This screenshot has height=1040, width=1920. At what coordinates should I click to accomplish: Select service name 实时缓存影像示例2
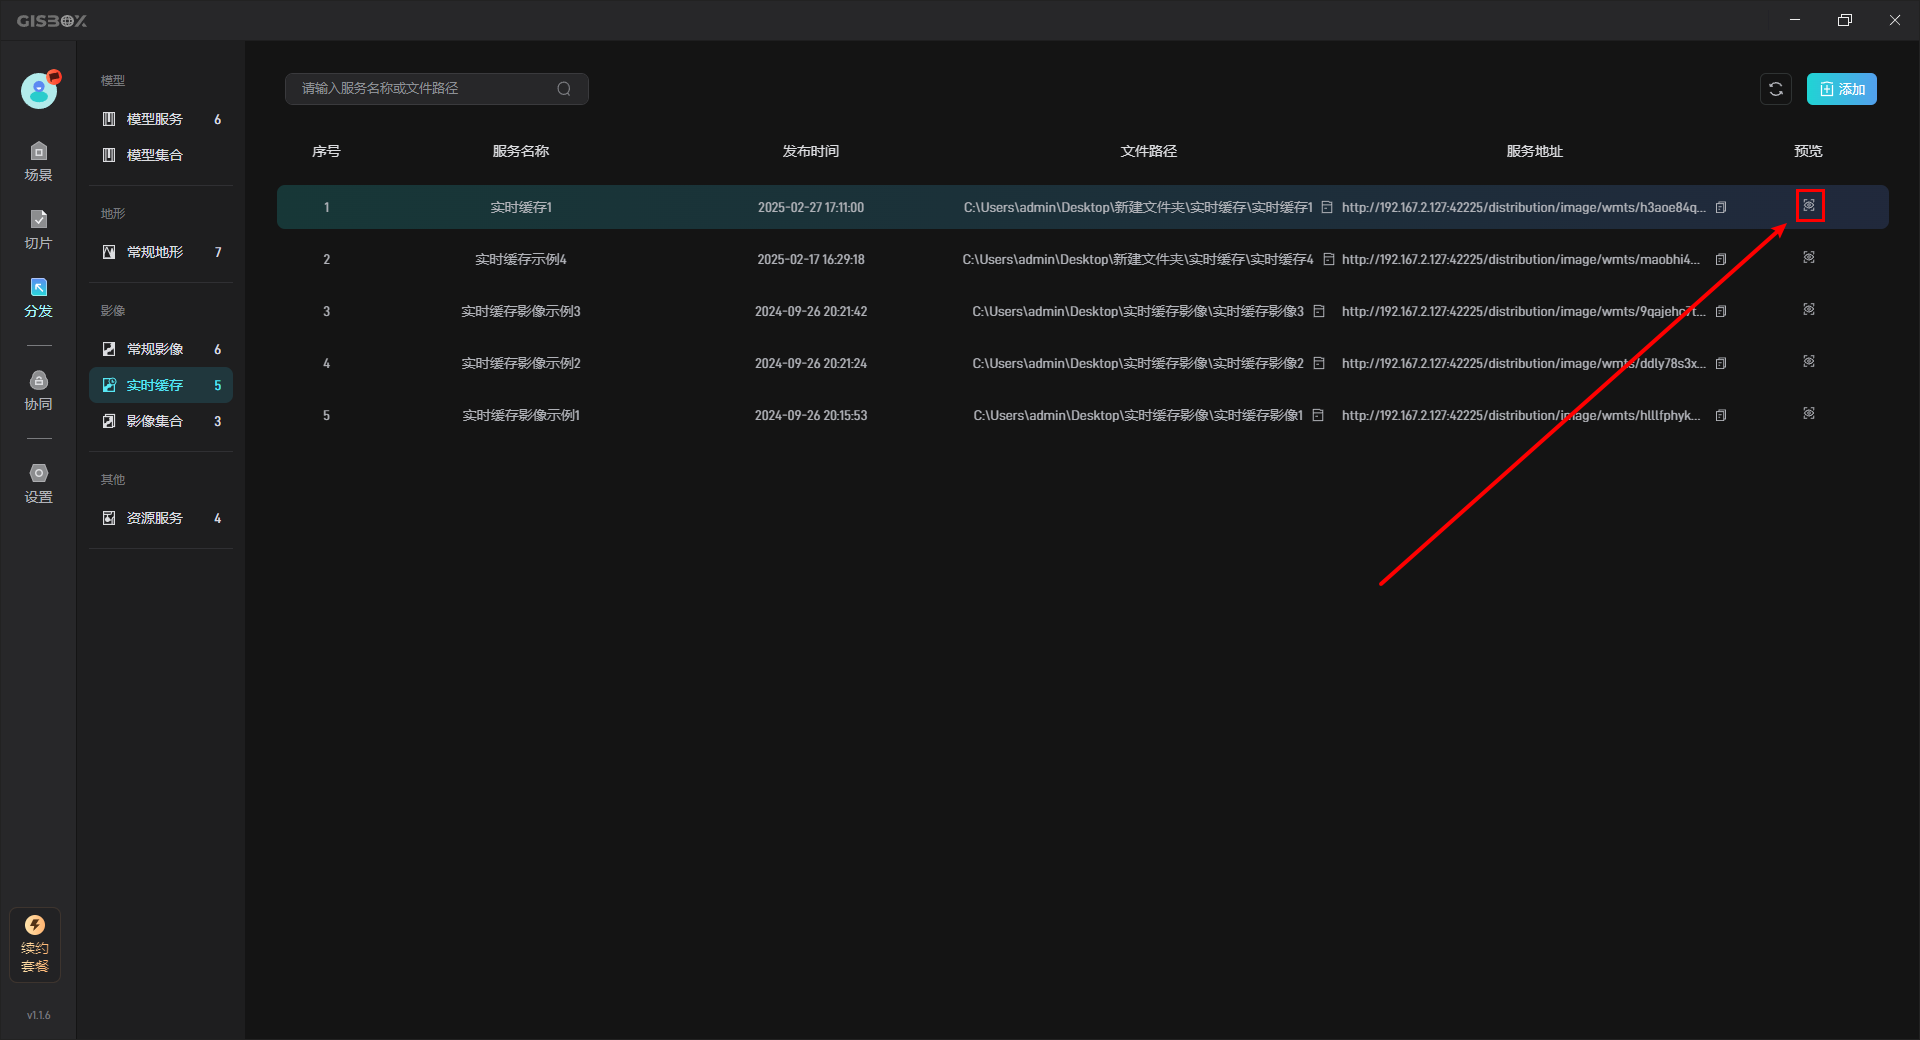521,363
